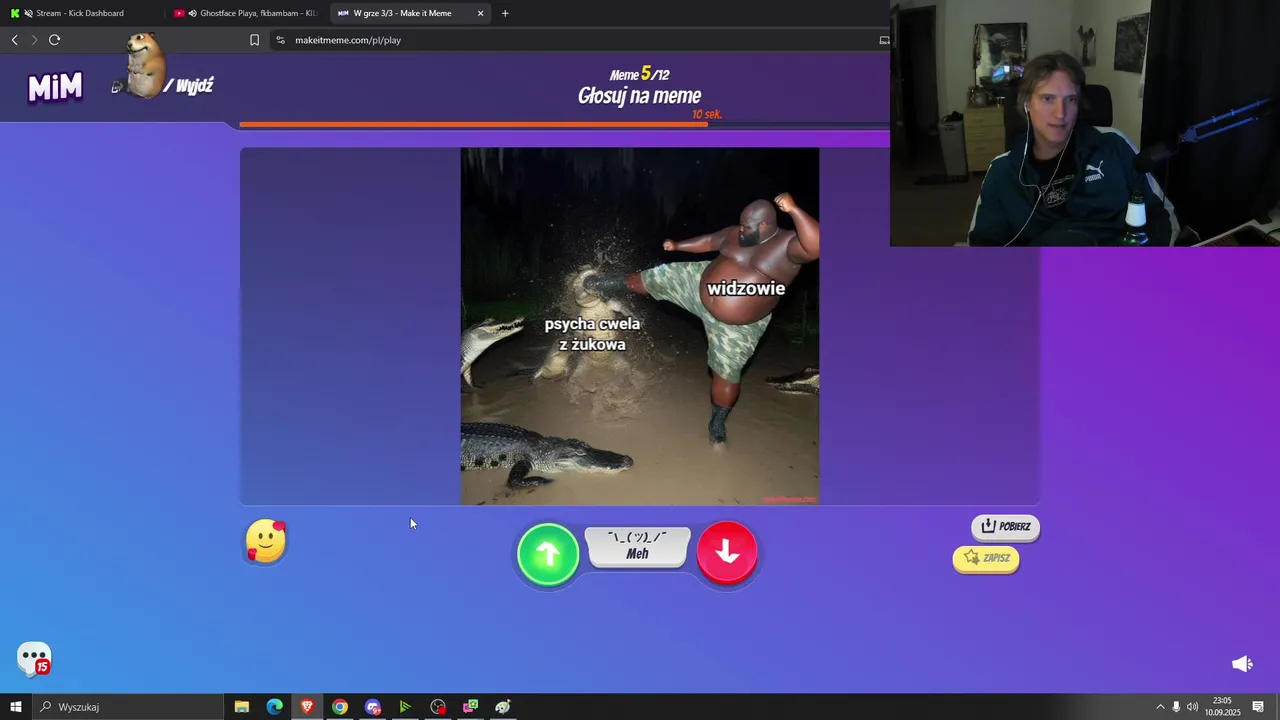
Task: Click the microphone tray icon
Action: tap(1176, 707)
